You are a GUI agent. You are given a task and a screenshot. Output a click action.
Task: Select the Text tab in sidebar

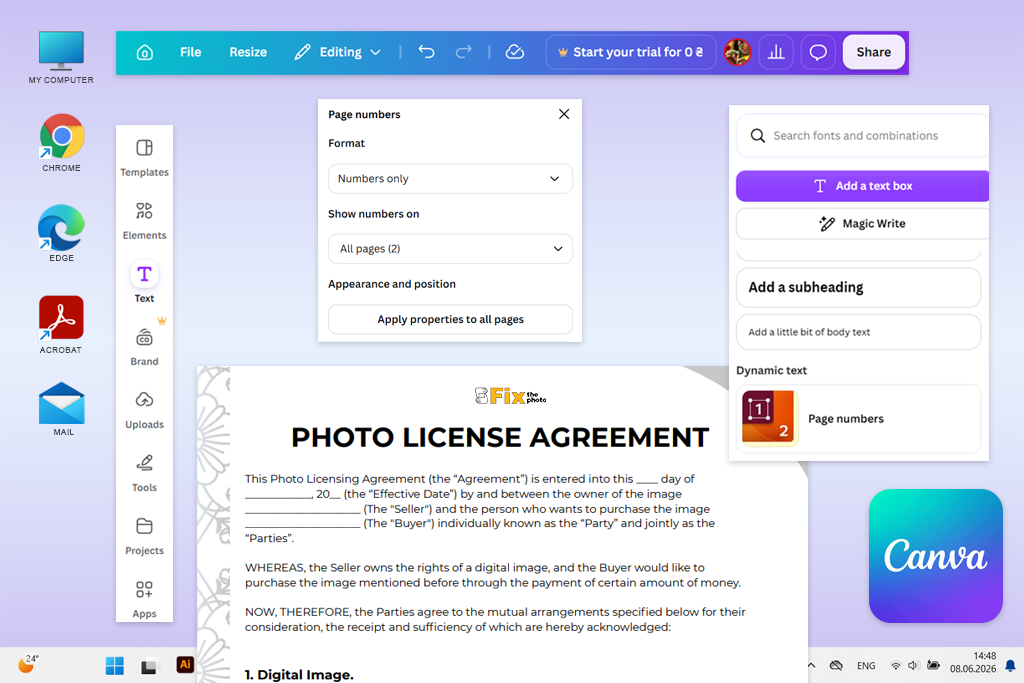click(144, 283)
